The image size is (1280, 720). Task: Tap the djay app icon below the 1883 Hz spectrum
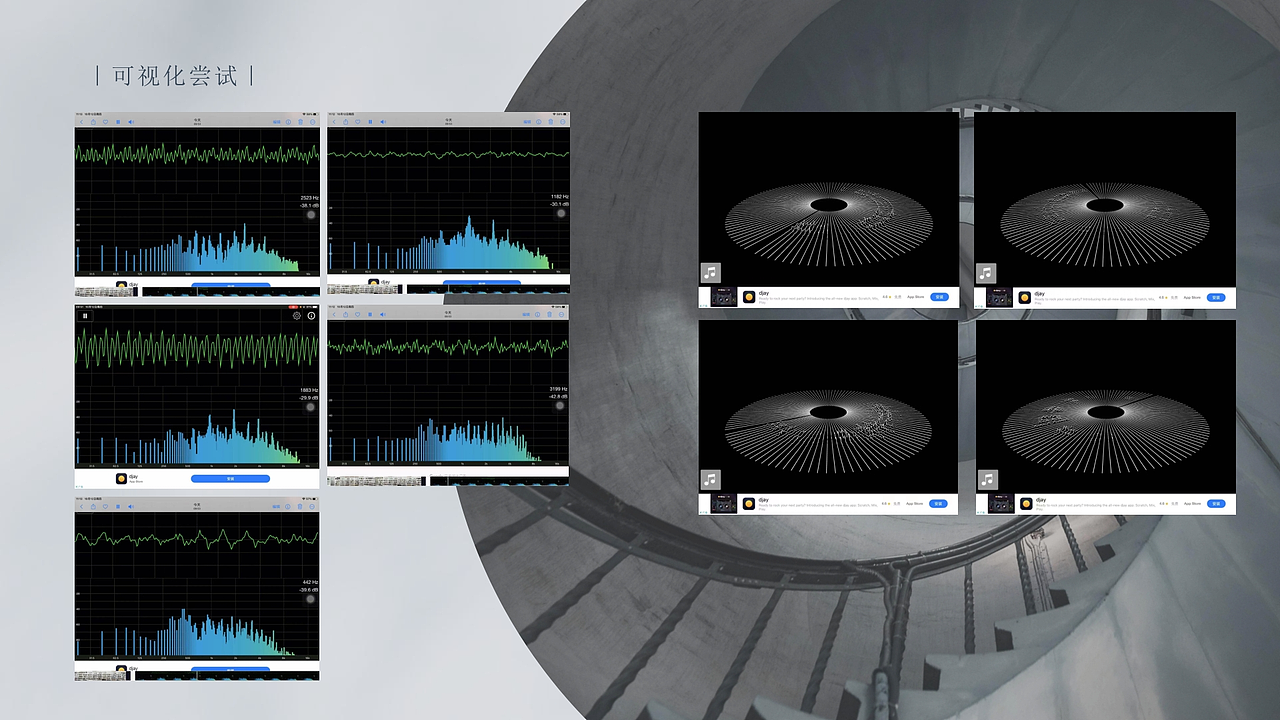pos(121,479)
